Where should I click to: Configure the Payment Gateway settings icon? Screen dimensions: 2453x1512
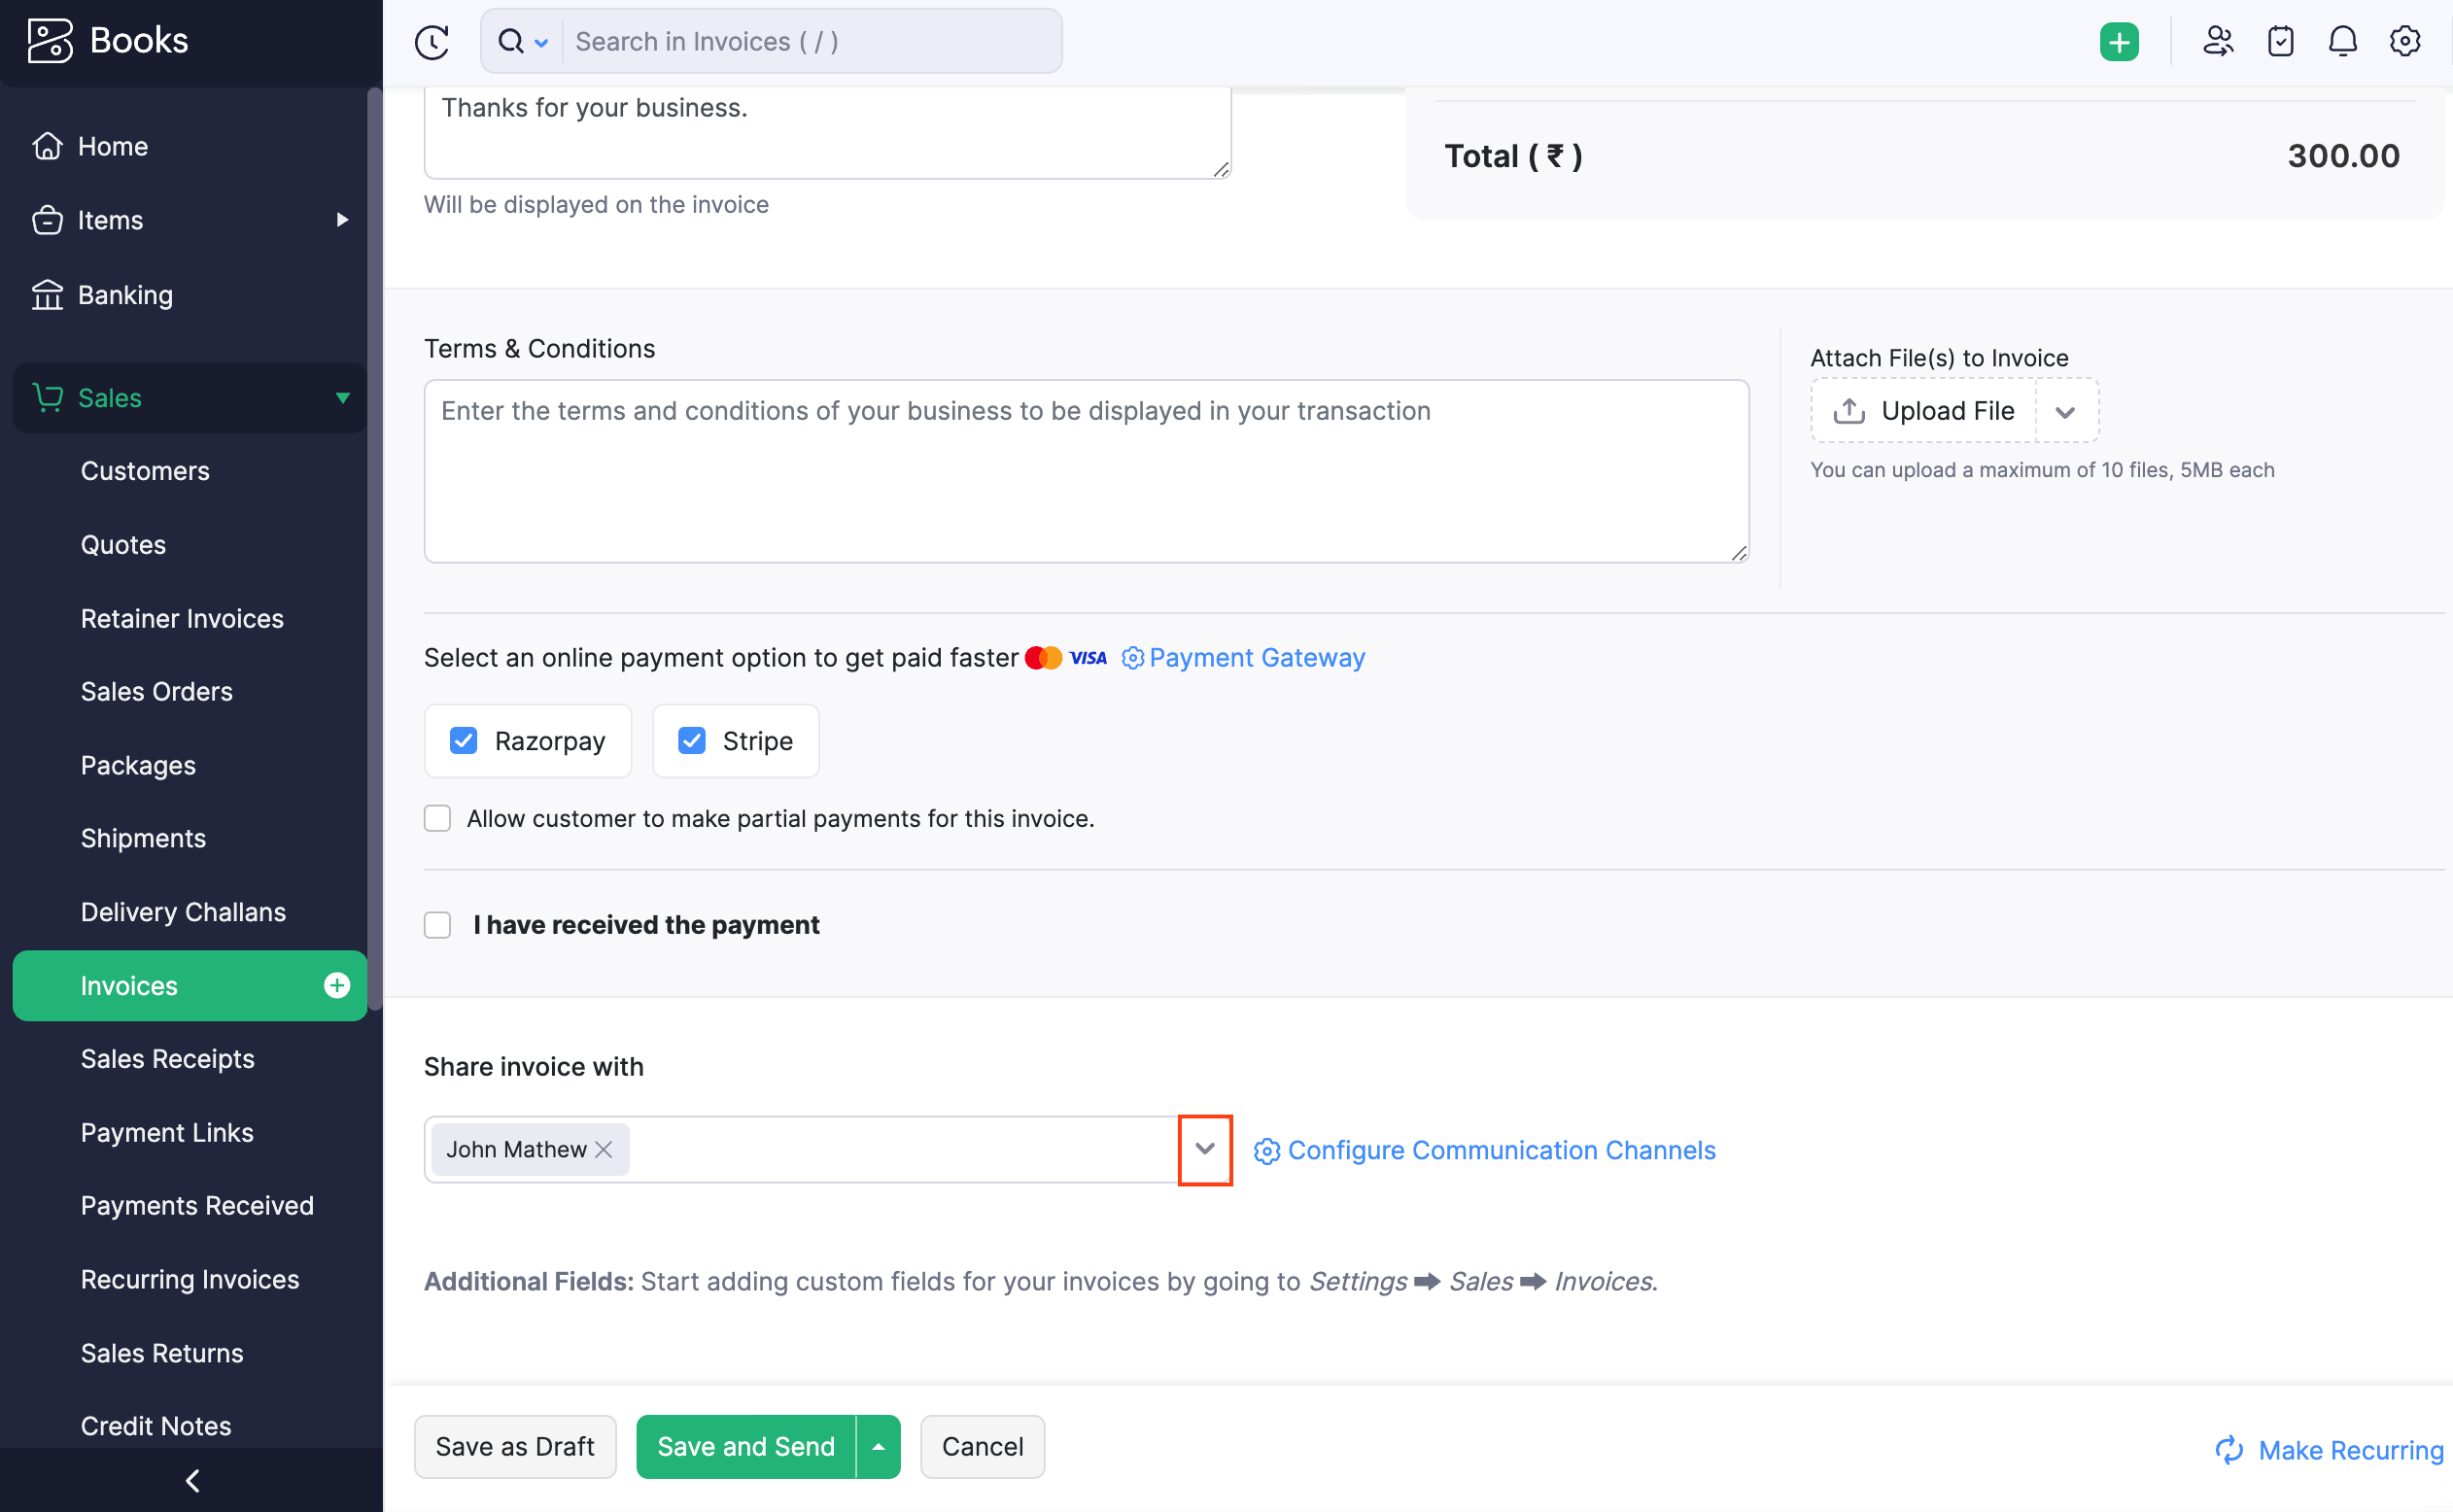coord(1132,657)
